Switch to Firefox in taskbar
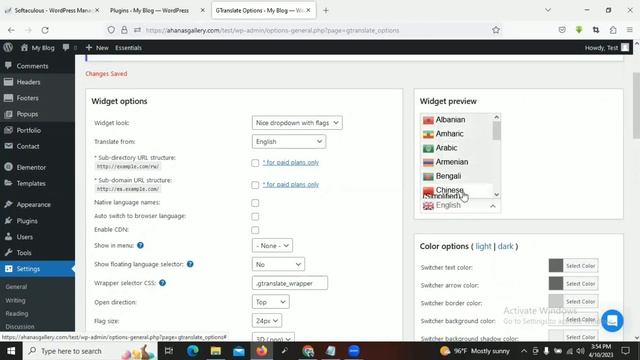640x360 pixels. tap(262, 351)
